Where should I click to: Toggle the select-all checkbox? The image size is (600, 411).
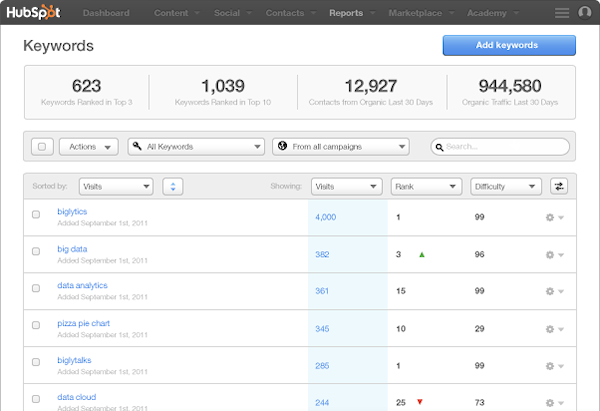coord(42,147)
